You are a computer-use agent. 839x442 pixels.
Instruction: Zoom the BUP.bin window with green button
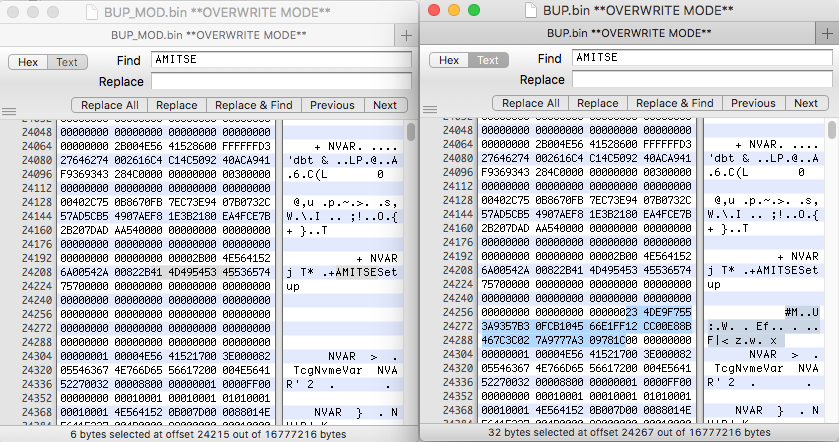[474, 10]
